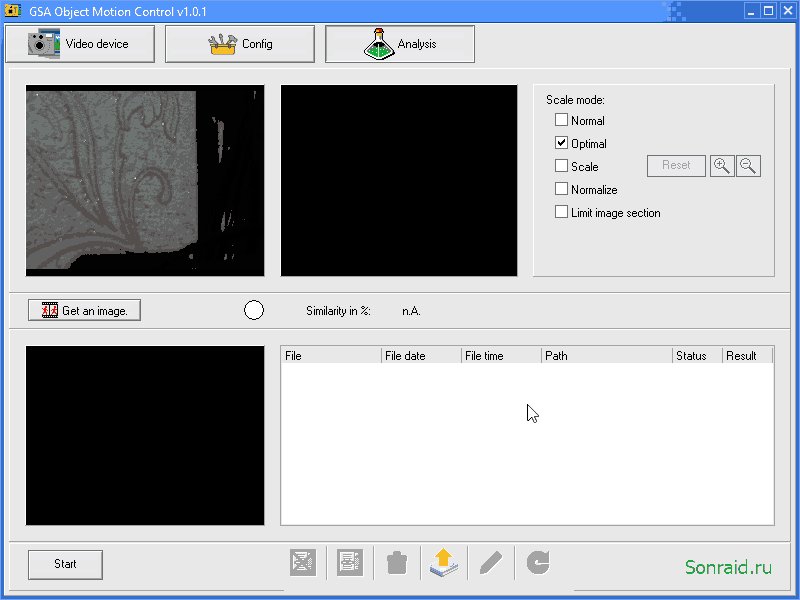This screenshot has width=800, height=600.
Task: Maximize the GSA Object Motion Control window
Action: [x=769, y=11]
